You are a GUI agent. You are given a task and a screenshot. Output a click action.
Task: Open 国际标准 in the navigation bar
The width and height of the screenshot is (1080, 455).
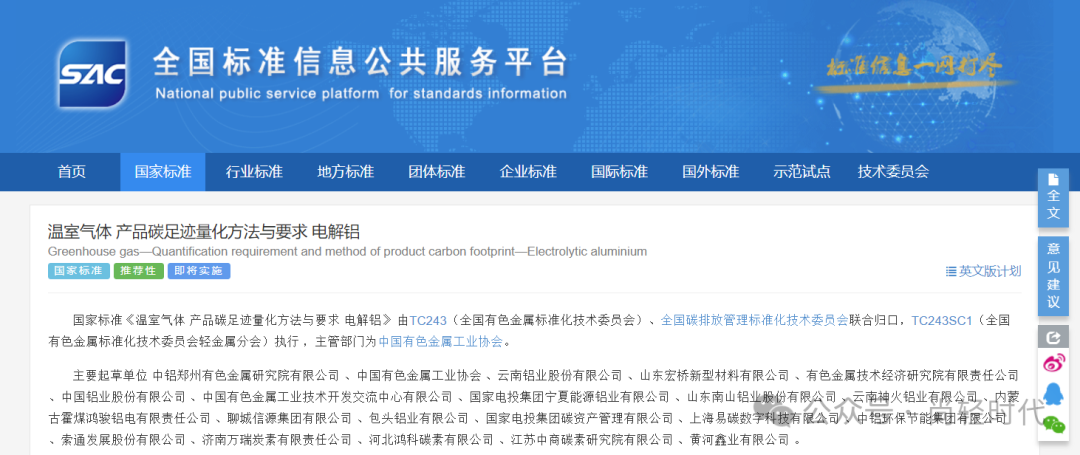(619, 171)
